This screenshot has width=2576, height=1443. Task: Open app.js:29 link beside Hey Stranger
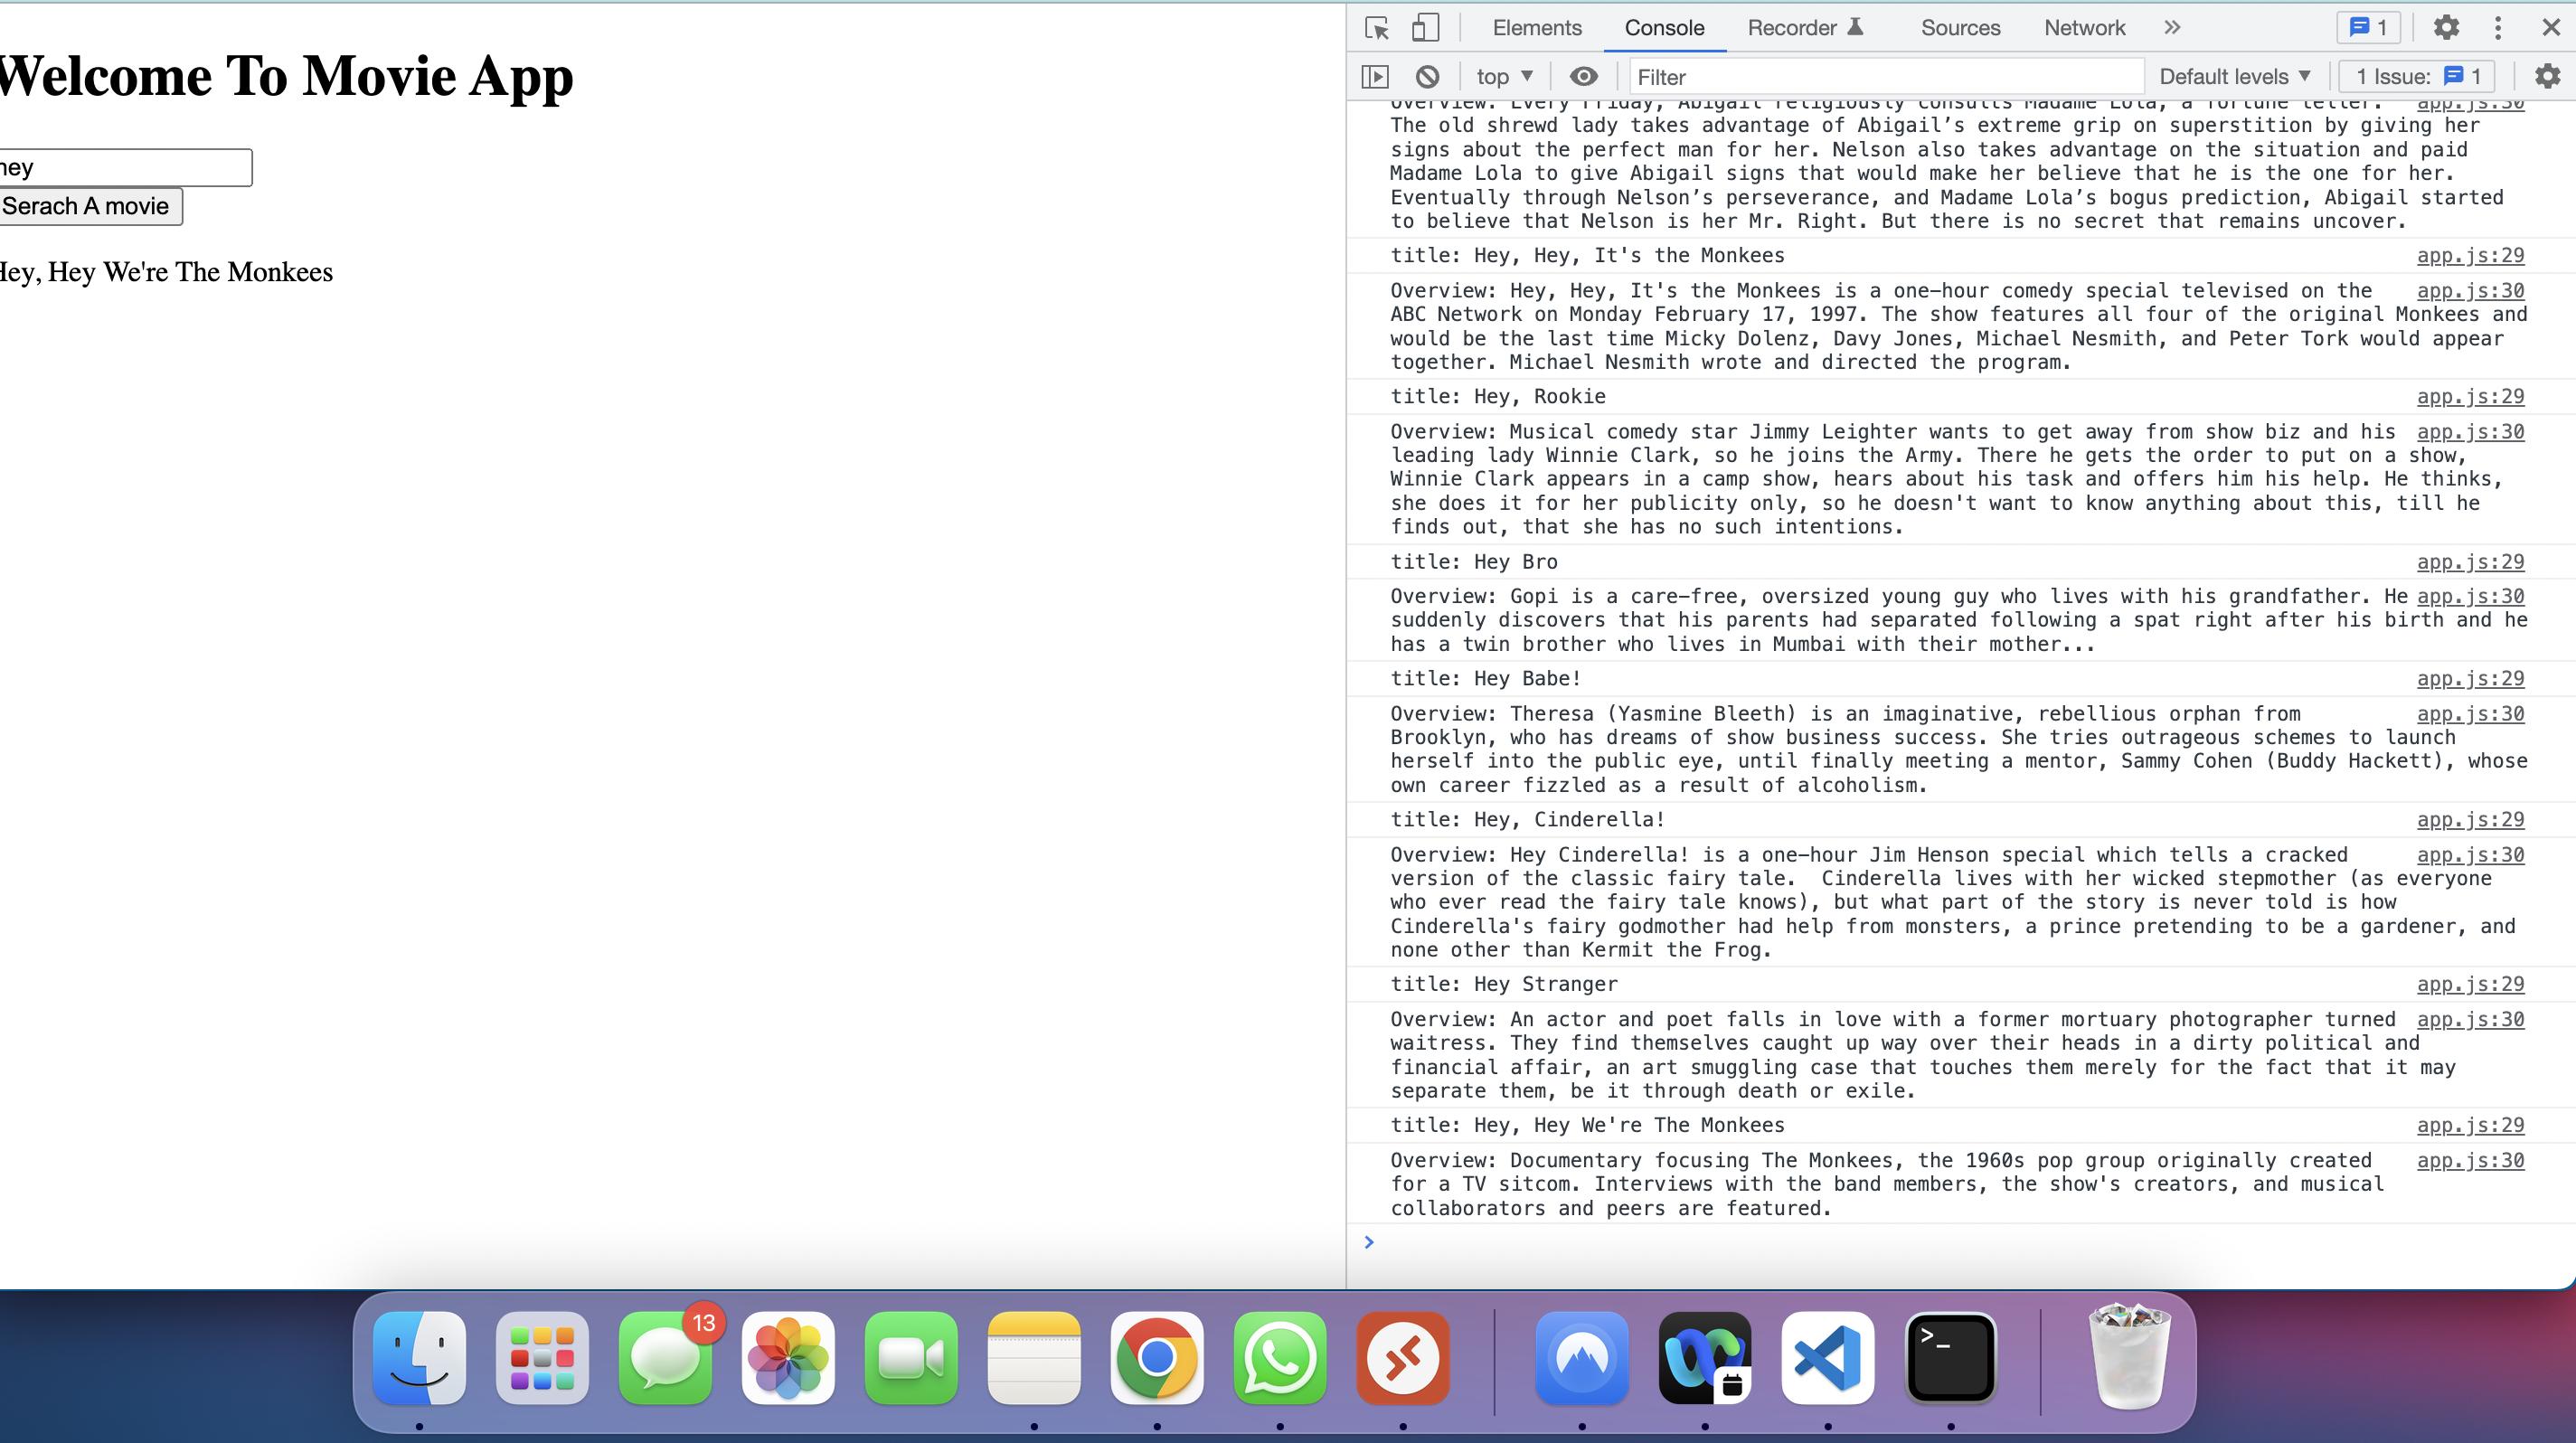[2470, 985]
